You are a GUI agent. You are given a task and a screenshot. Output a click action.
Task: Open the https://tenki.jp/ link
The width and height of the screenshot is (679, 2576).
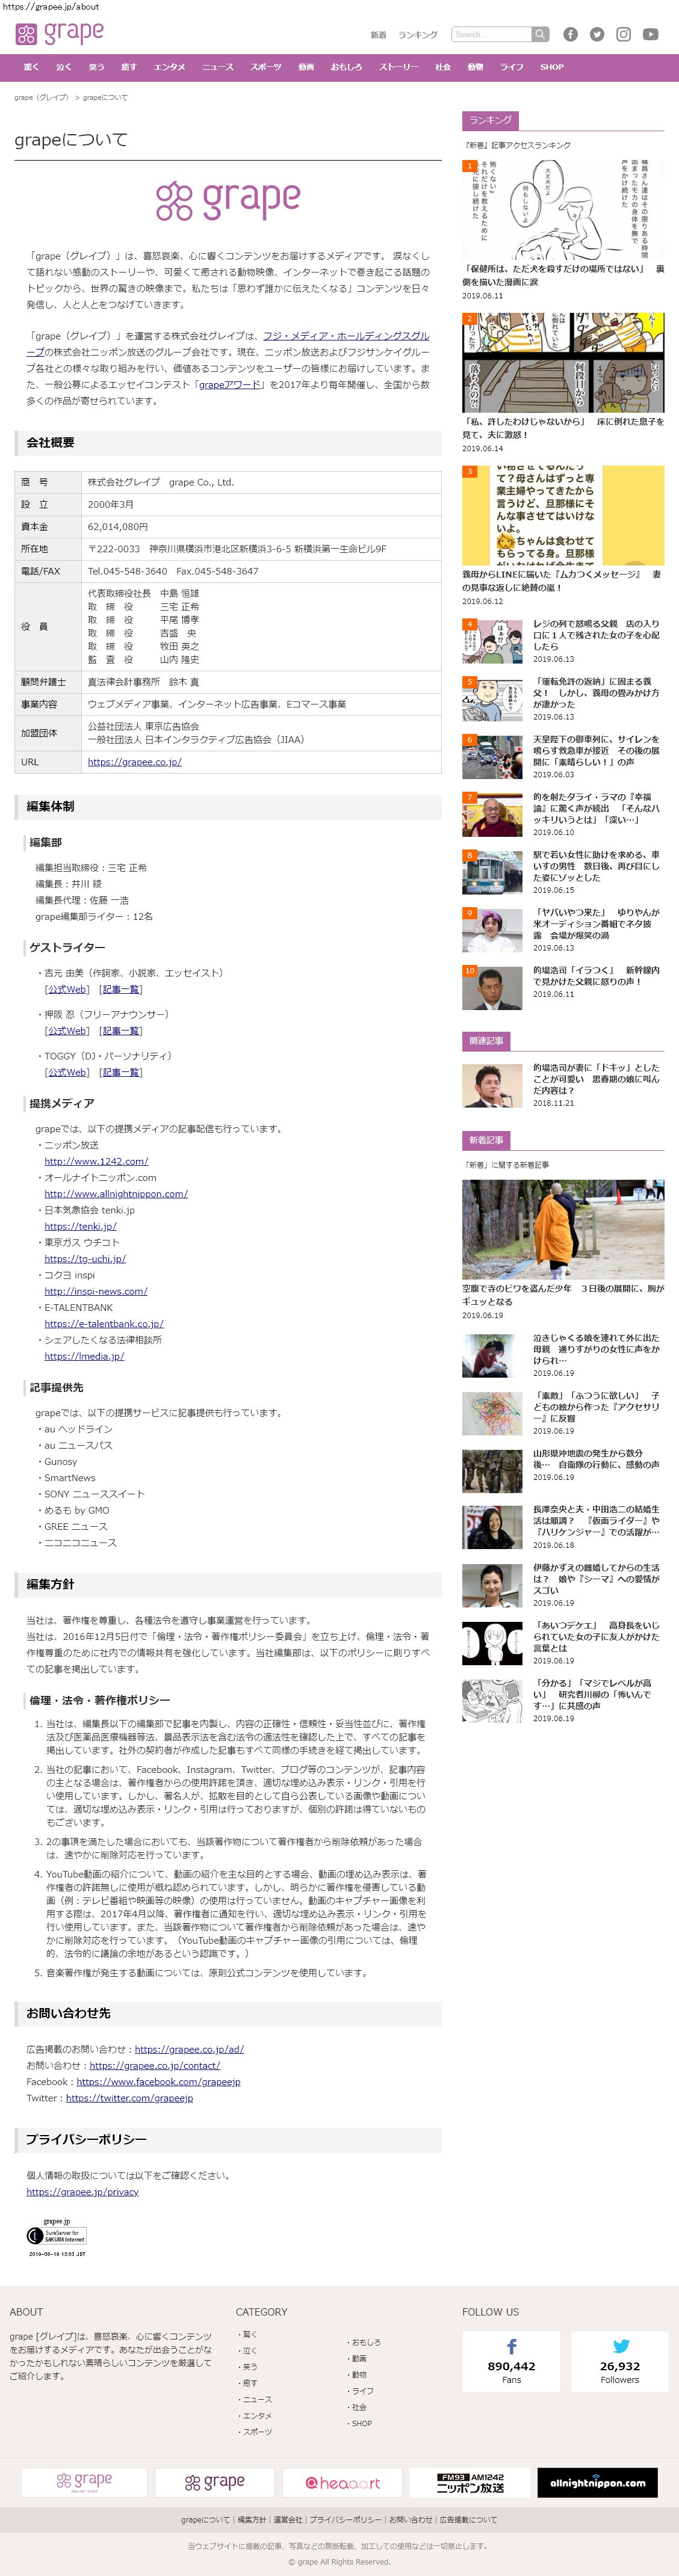pos(80,1226)
